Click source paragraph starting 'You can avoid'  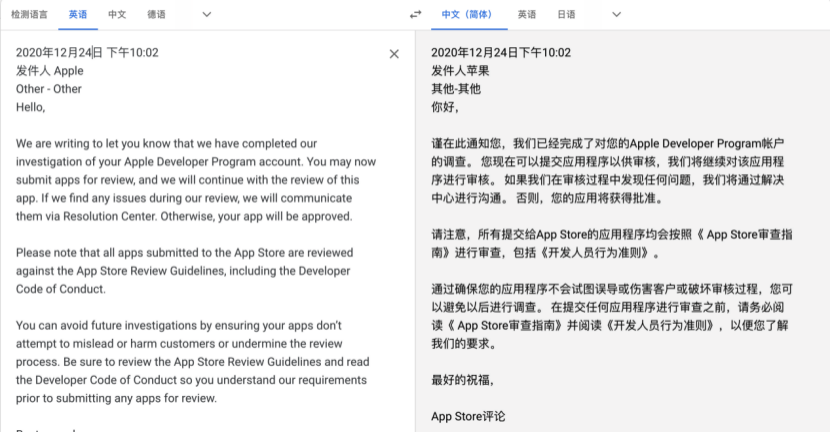tap(193, 362)
